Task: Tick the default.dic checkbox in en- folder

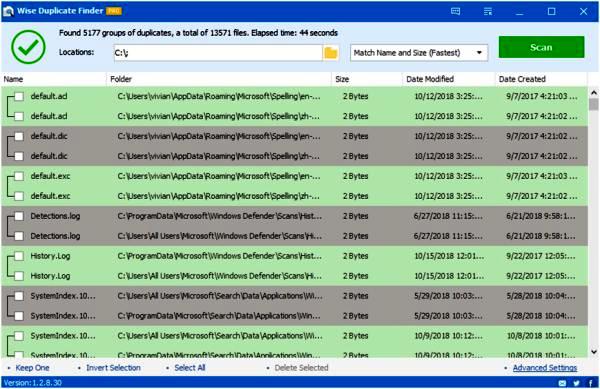Action: (19, 136)
